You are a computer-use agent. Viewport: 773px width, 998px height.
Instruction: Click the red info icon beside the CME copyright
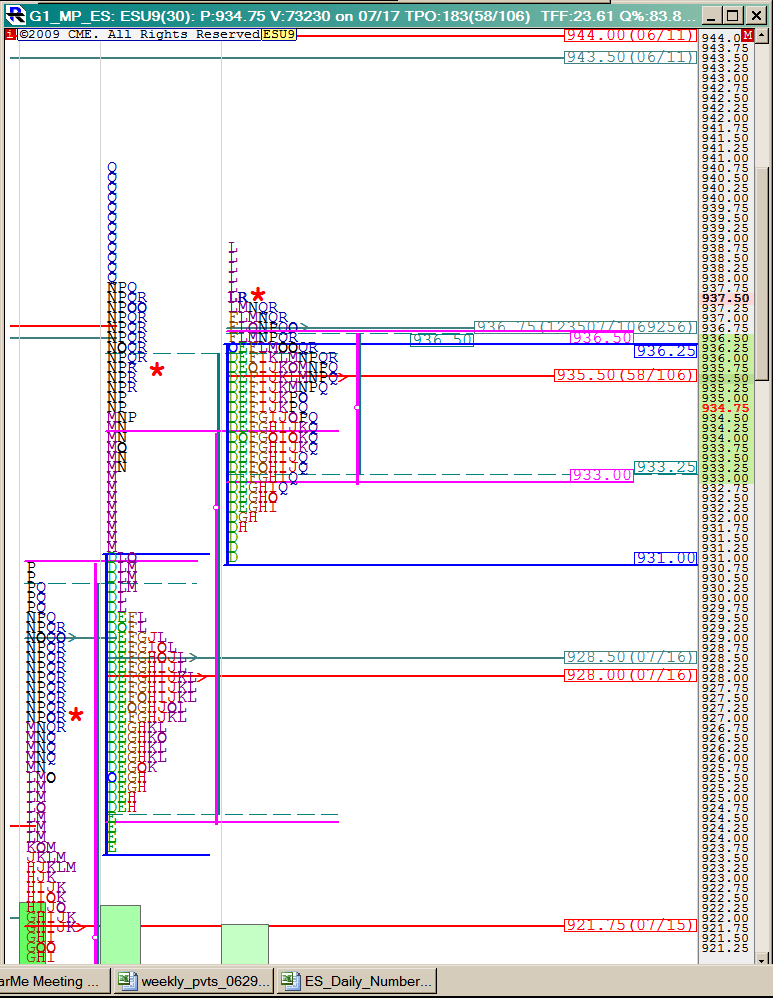10,34
